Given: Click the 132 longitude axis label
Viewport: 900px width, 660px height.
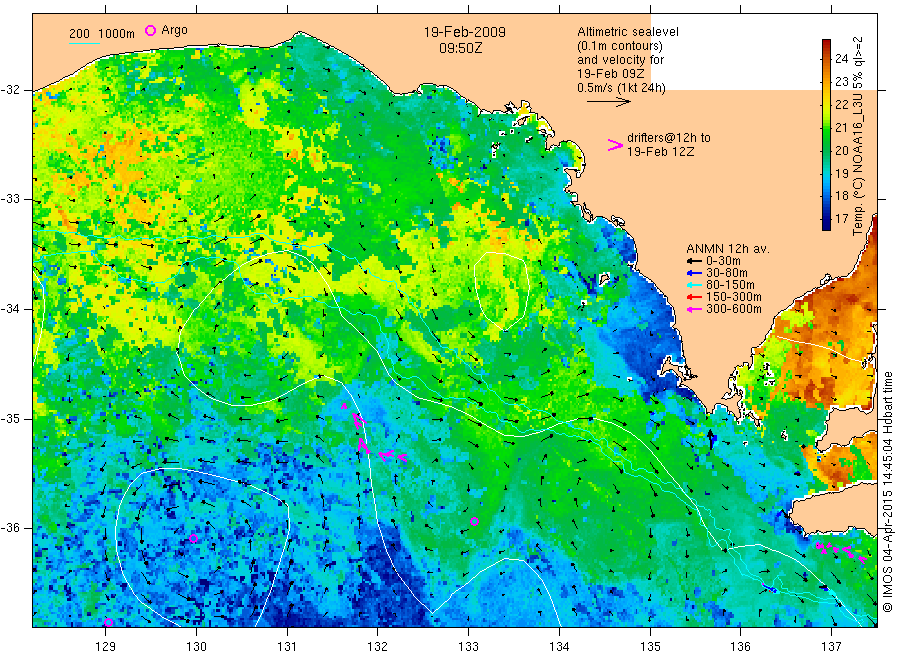Looking at the screenshot, I should point(378,647).
